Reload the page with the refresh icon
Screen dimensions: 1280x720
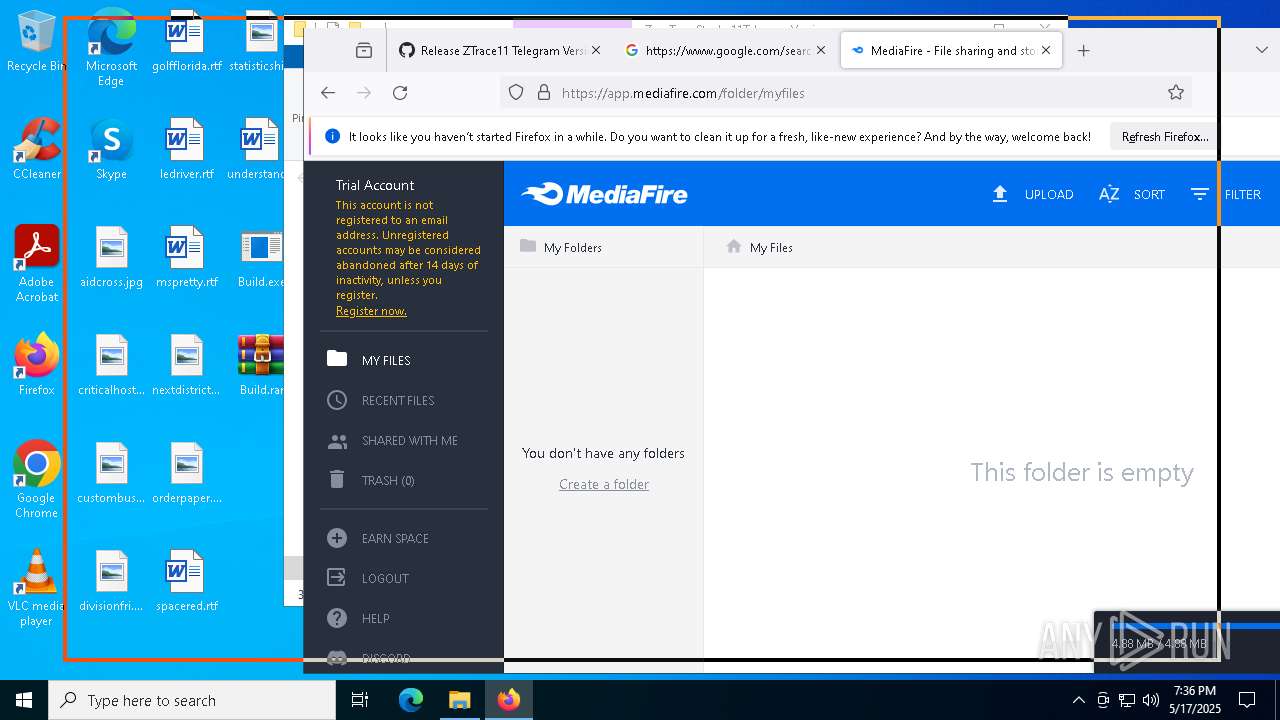tap(400, 93)
